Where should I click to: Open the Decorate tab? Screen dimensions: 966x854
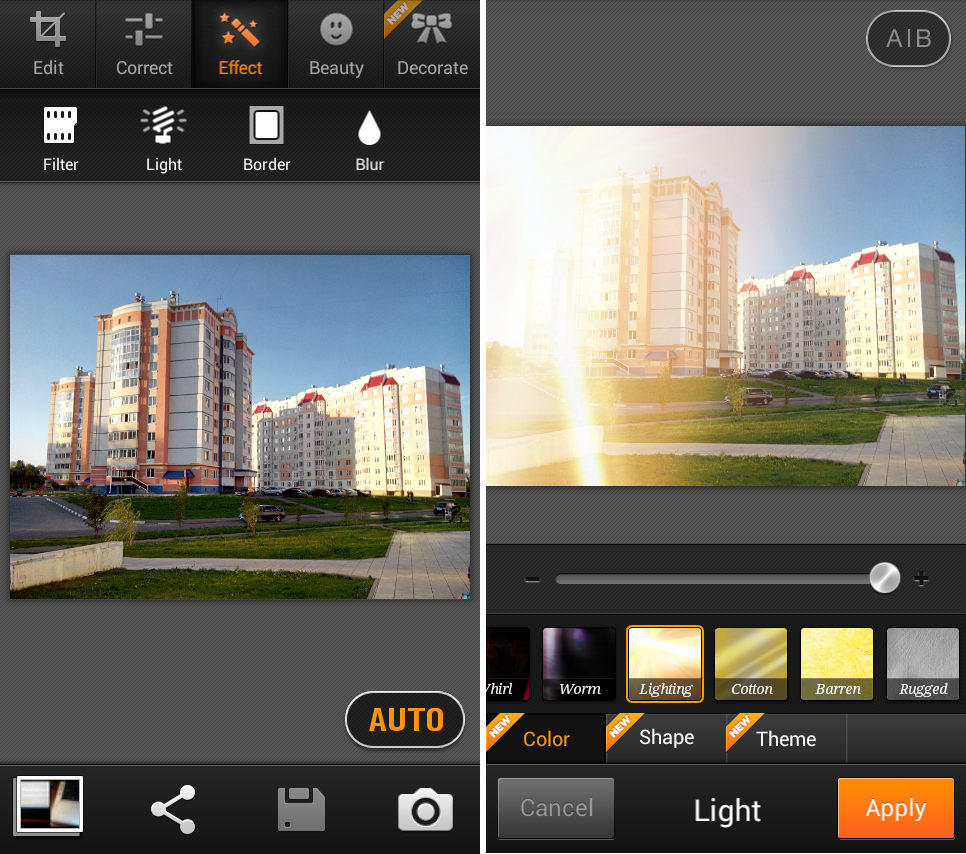coord(432,44)
